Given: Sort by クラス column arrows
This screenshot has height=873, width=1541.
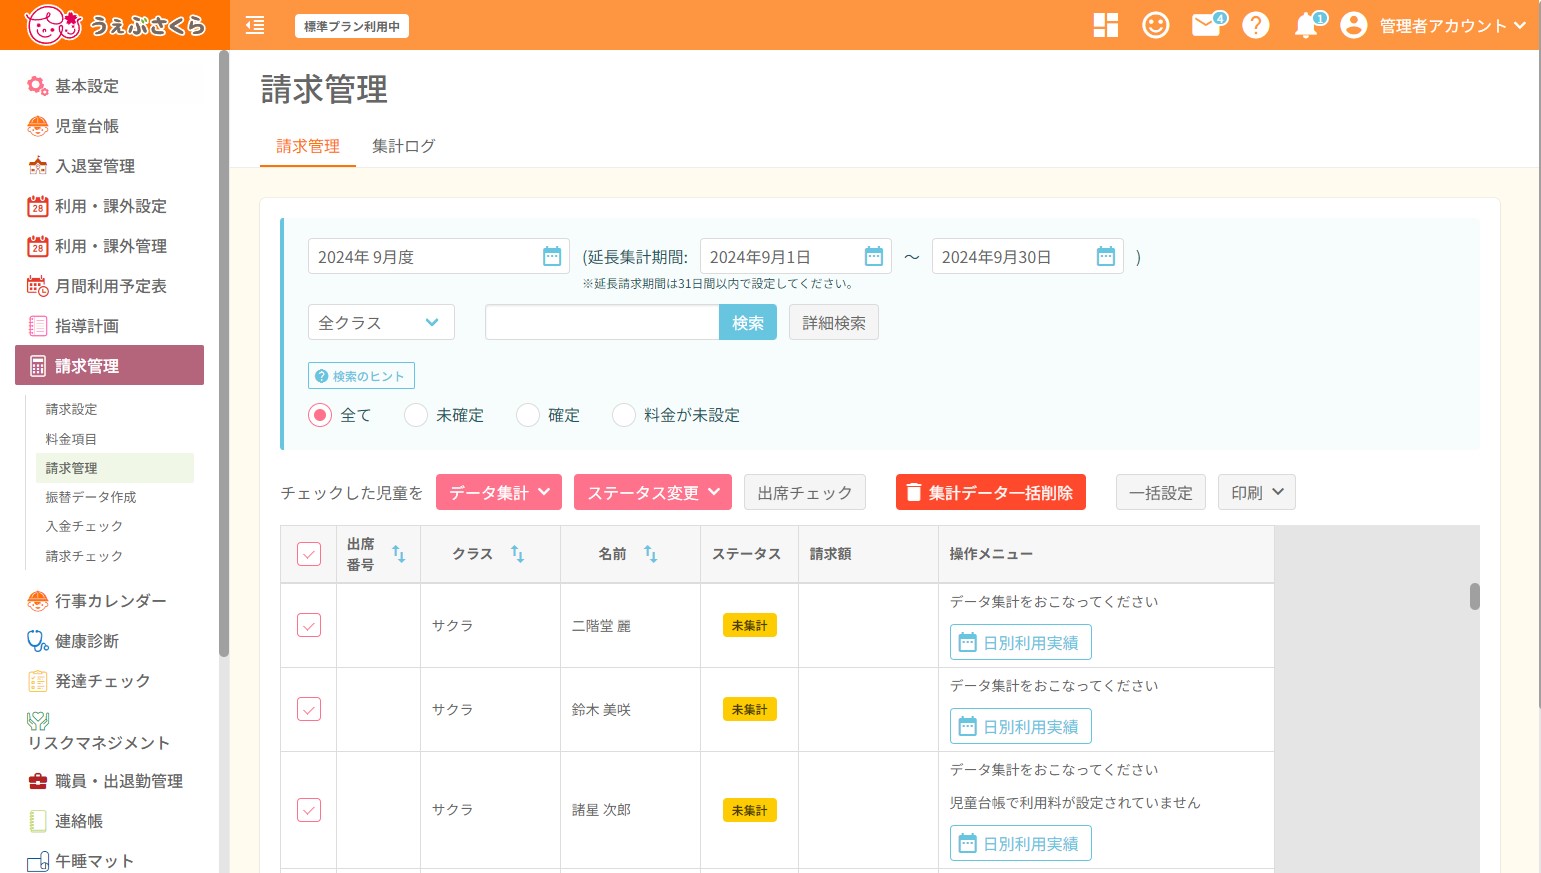Looking at the screenshot, I should point(517,554).
